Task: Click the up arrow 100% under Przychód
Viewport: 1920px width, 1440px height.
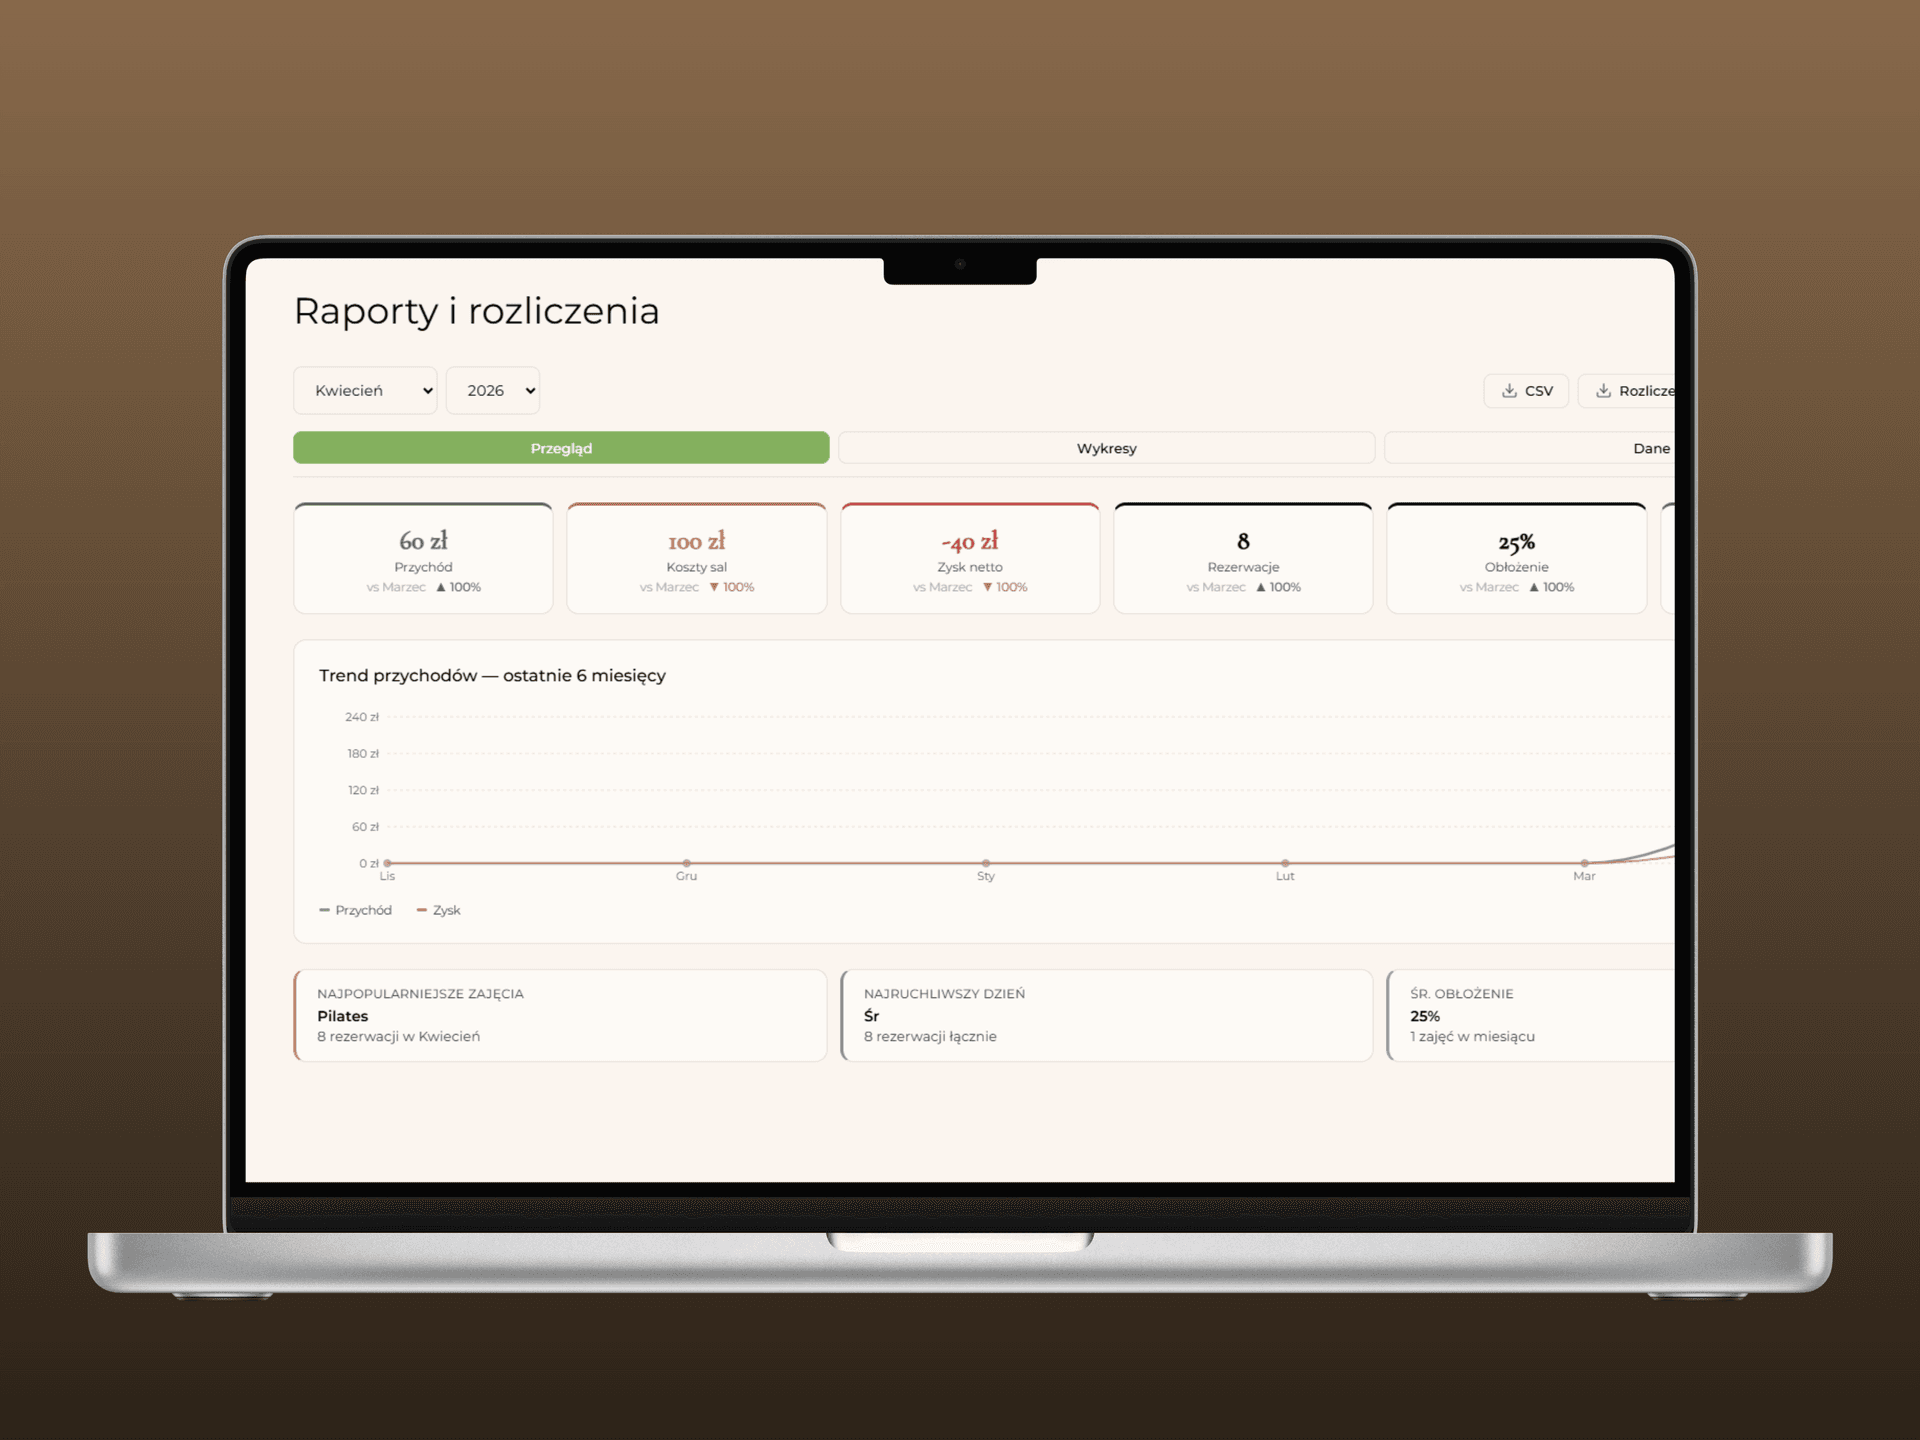Action: pos(459,587)
